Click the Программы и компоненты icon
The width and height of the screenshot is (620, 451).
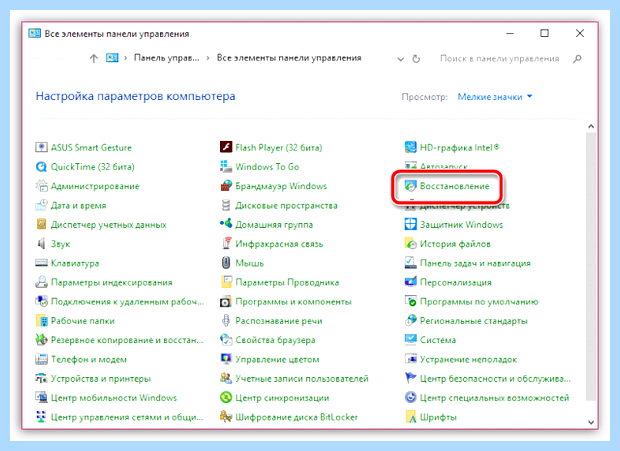pyautogui.click(x=226, y=302)
